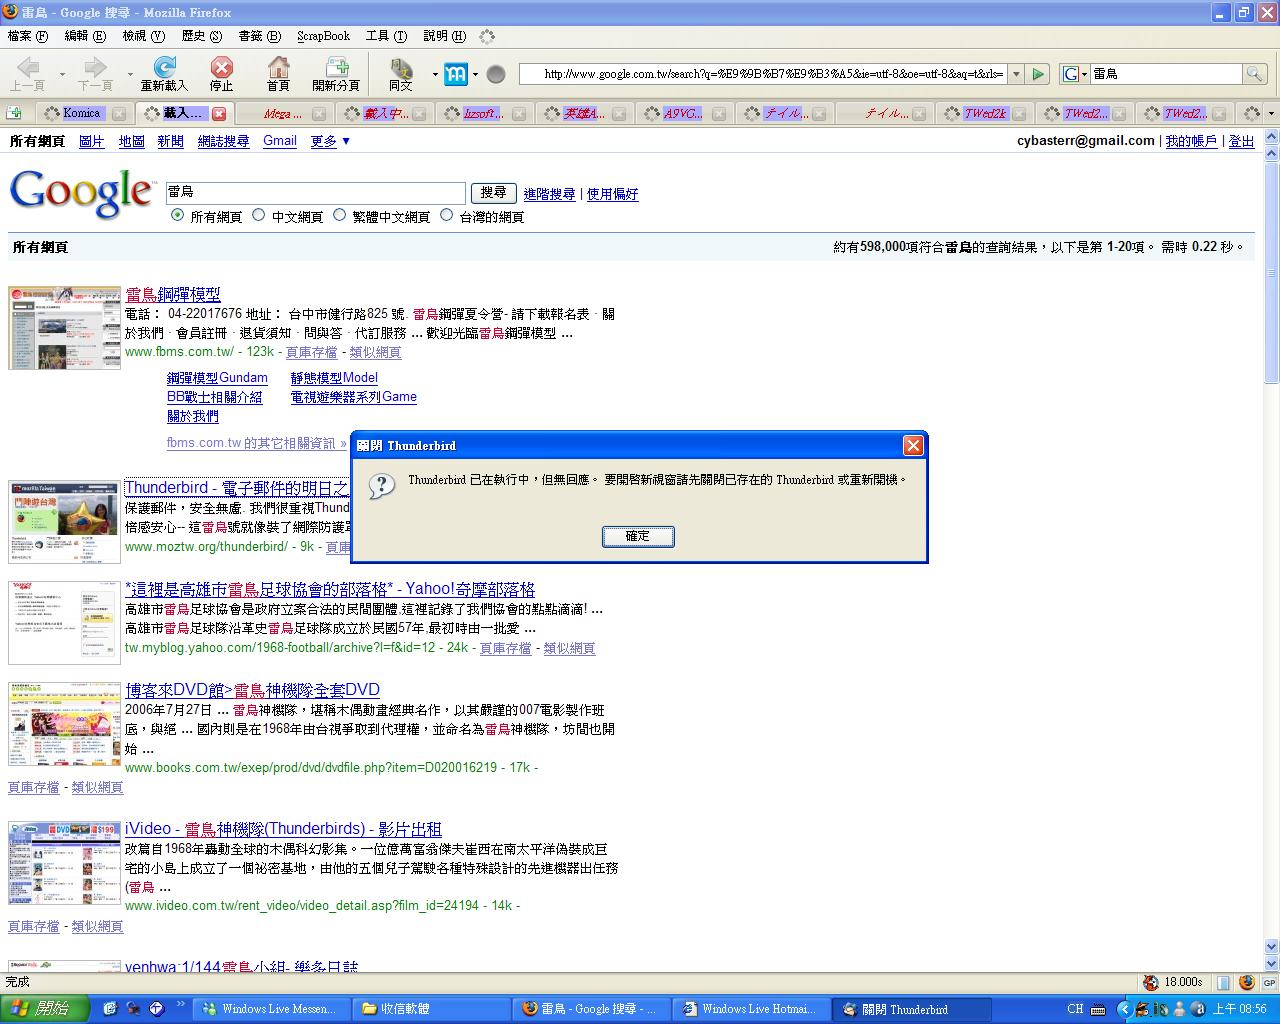
Task: Select the 中文網頁 radio button
Action: (x=259, y=215)
